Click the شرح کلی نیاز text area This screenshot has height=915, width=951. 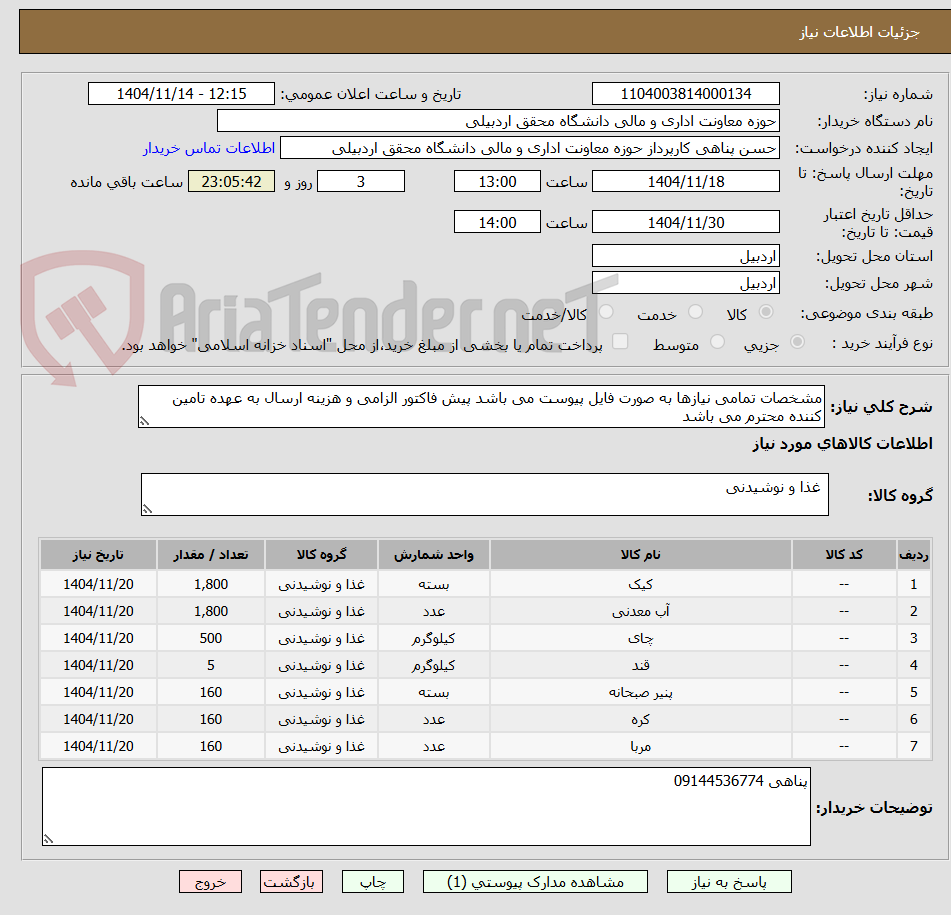(481, 407)
